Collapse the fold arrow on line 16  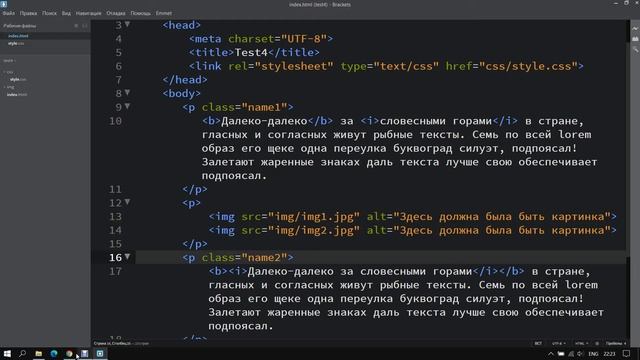(127, 257)
